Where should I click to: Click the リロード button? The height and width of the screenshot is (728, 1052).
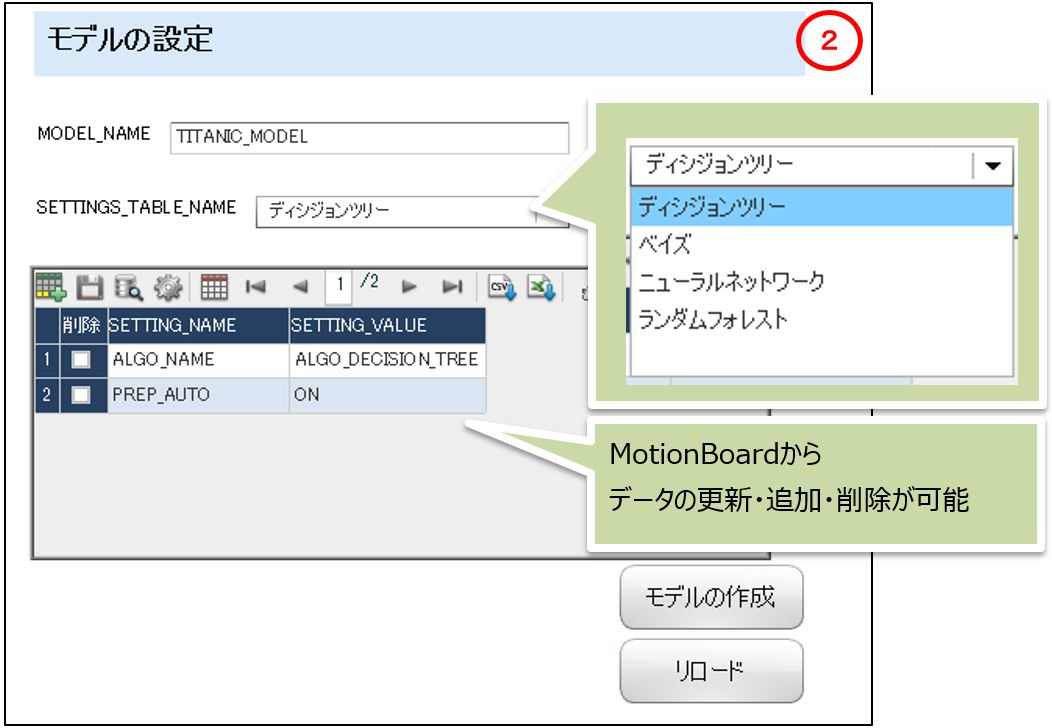711,670
